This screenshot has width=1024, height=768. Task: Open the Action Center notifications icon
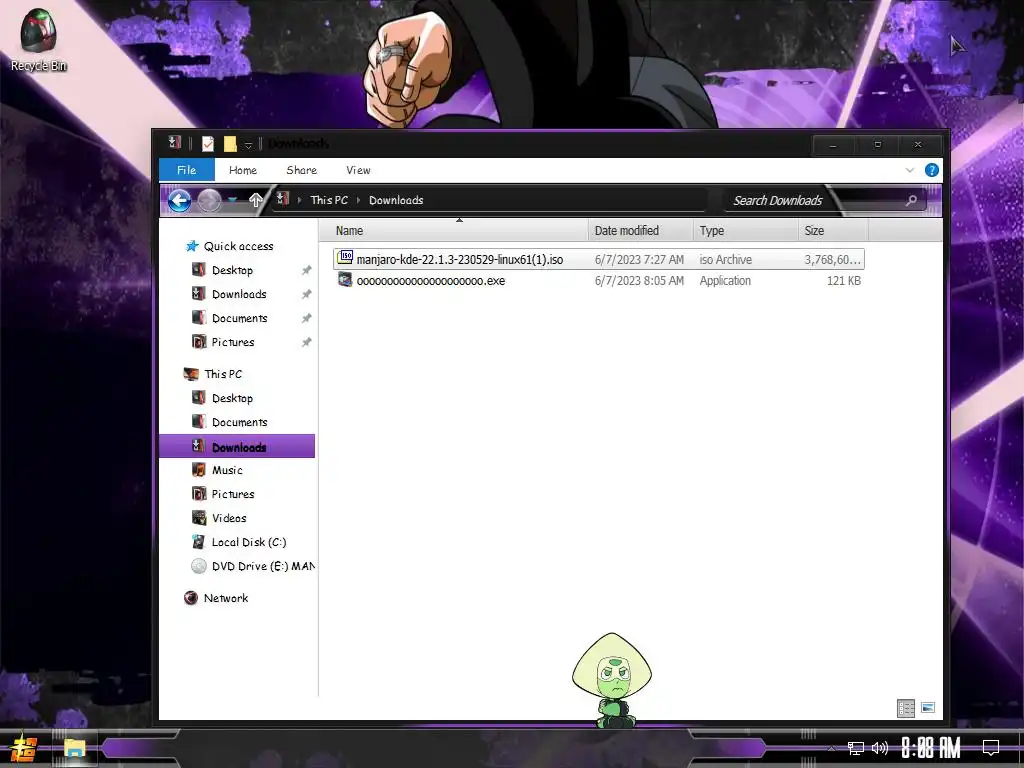(991, 748)
